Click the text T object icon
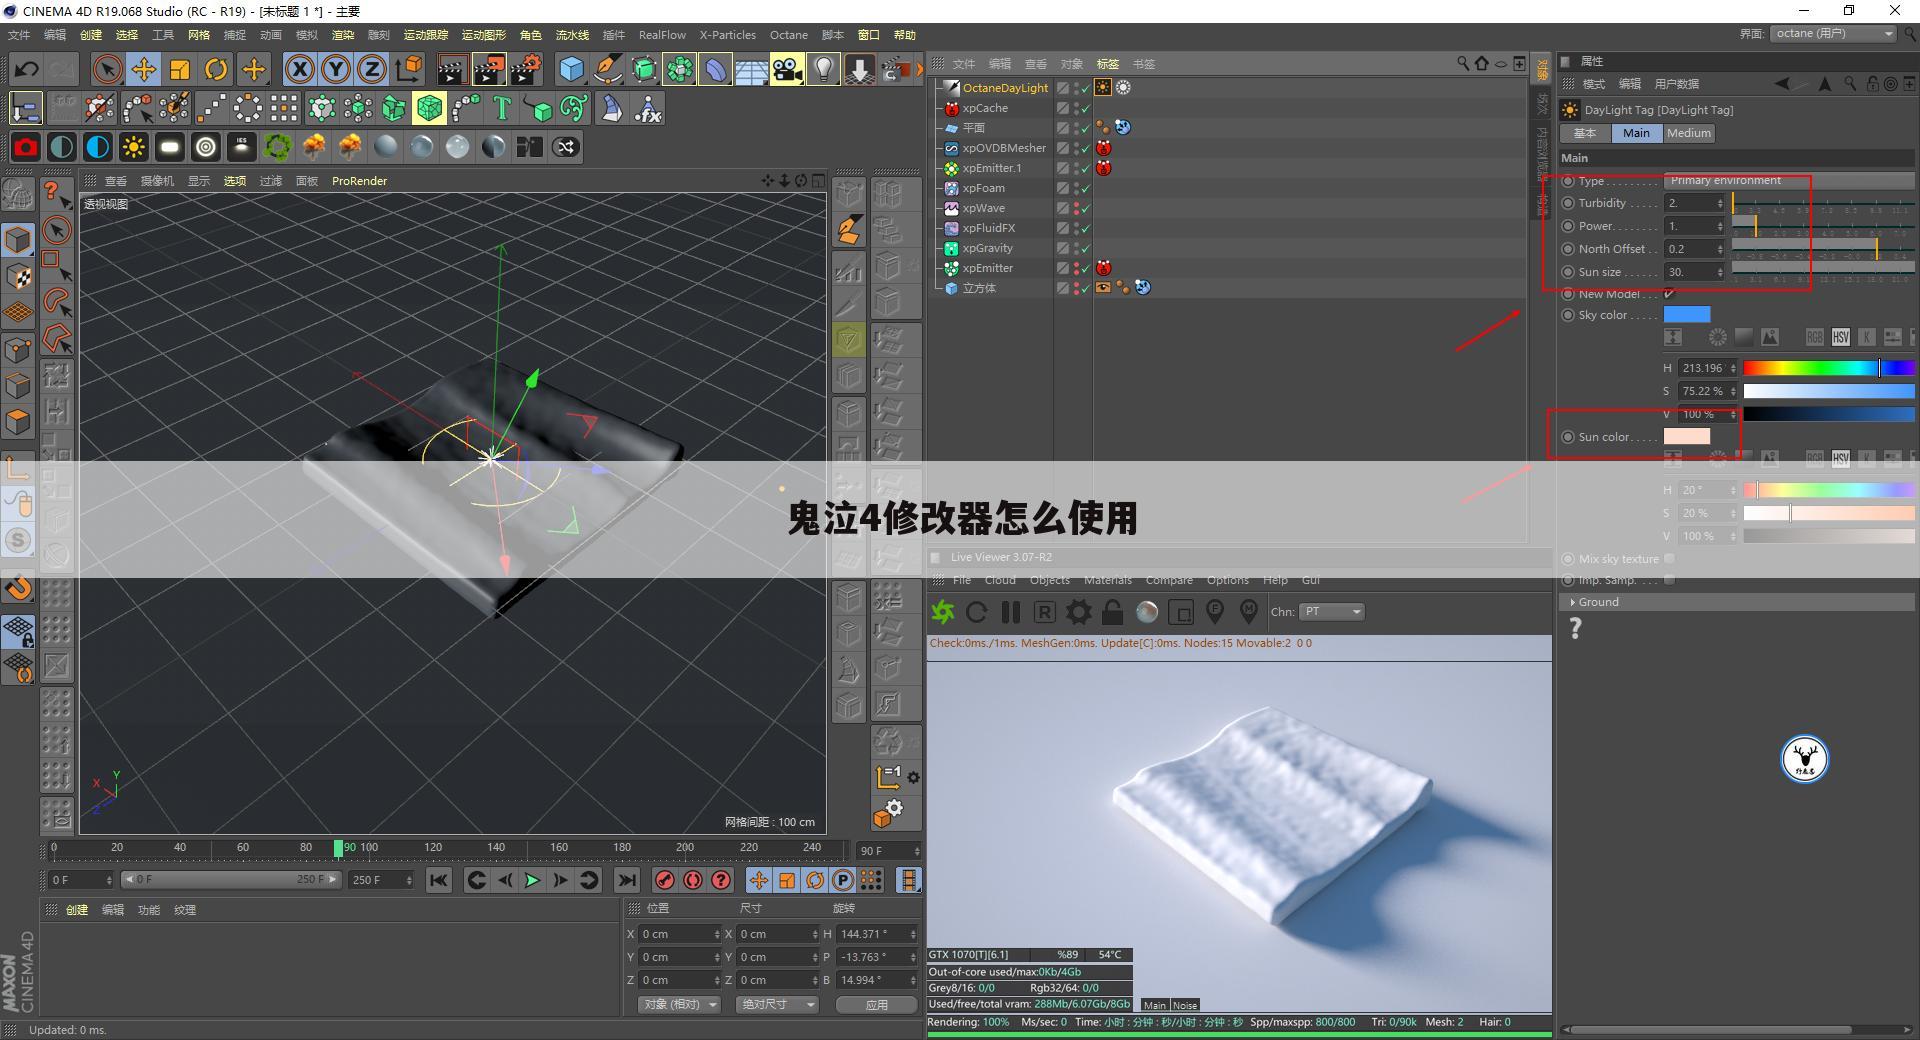Screen dimensions: 1920x1040 tap(502, 108)
